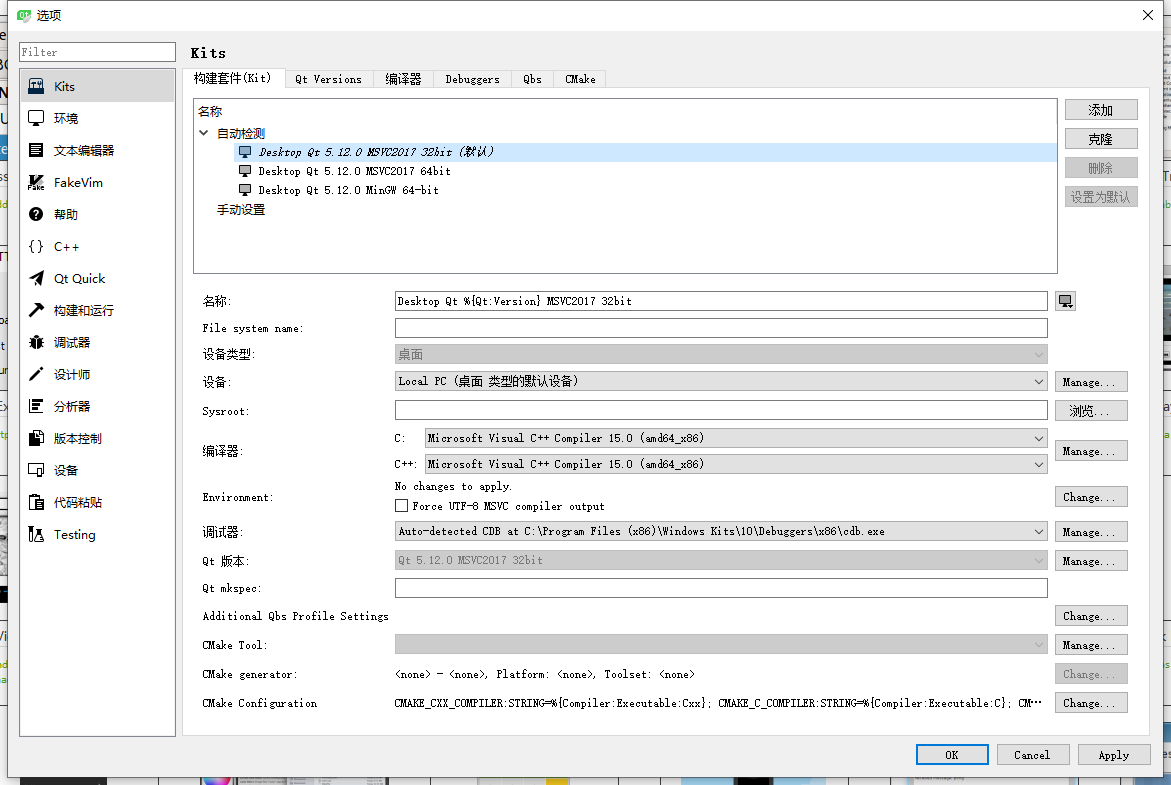Screen dimensions: 1171x785
Task: Click the Apply button
Action: pyautogui.click(x=1113, y=754)
